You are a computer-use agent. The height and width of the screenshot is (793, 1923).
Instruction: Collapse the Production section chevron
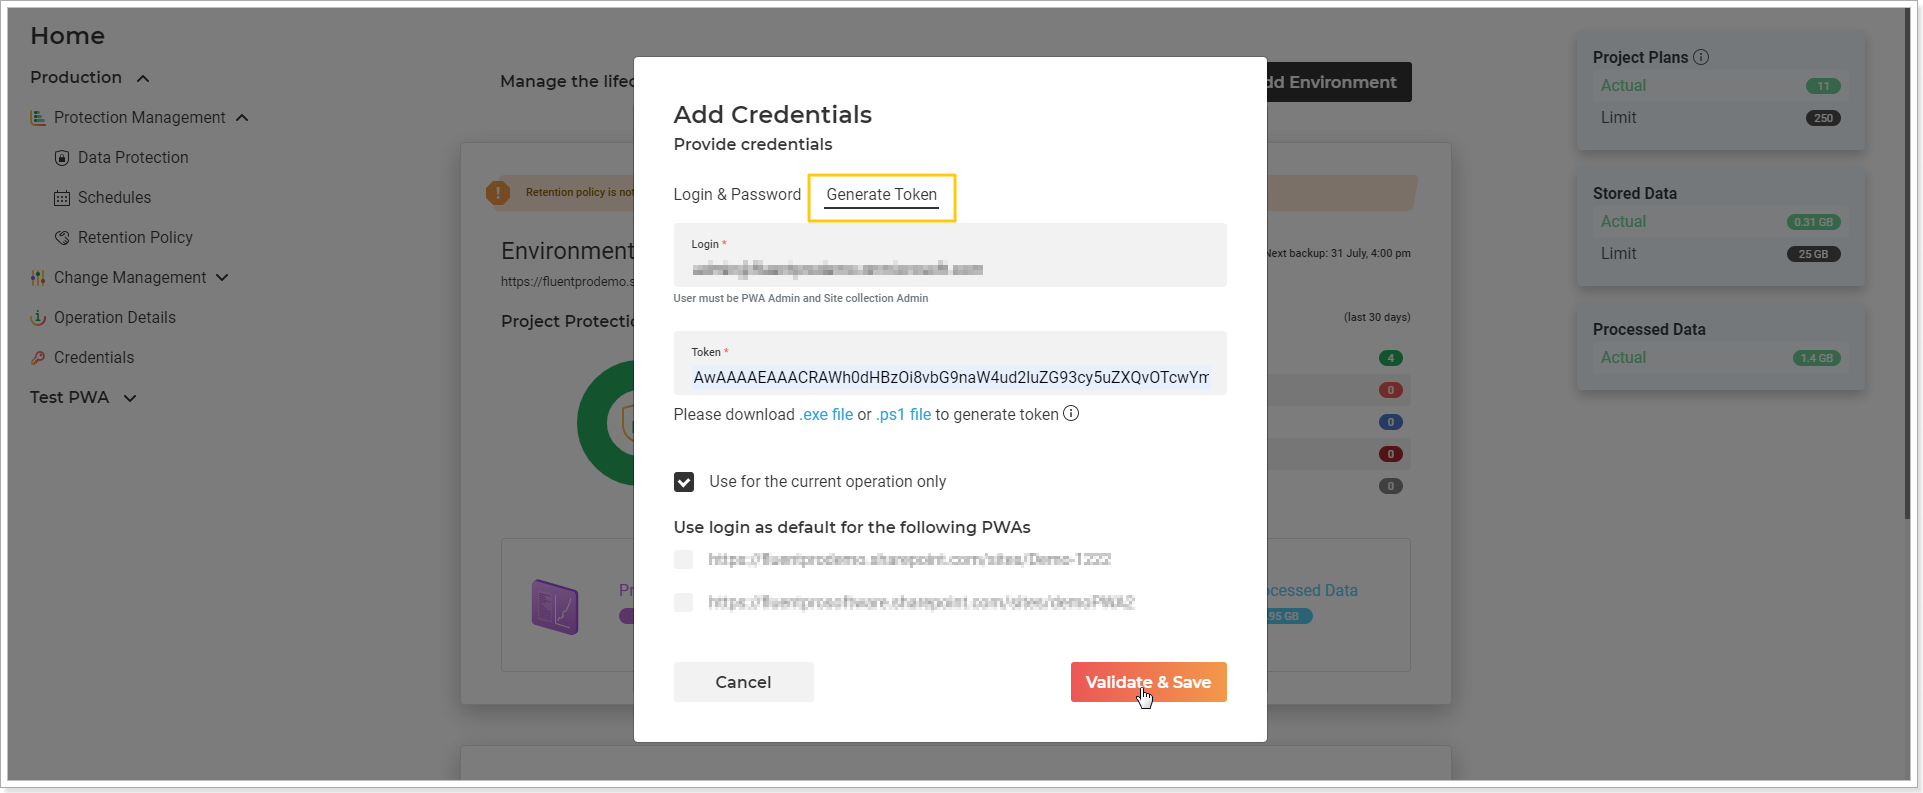click(x=143, y=78)
